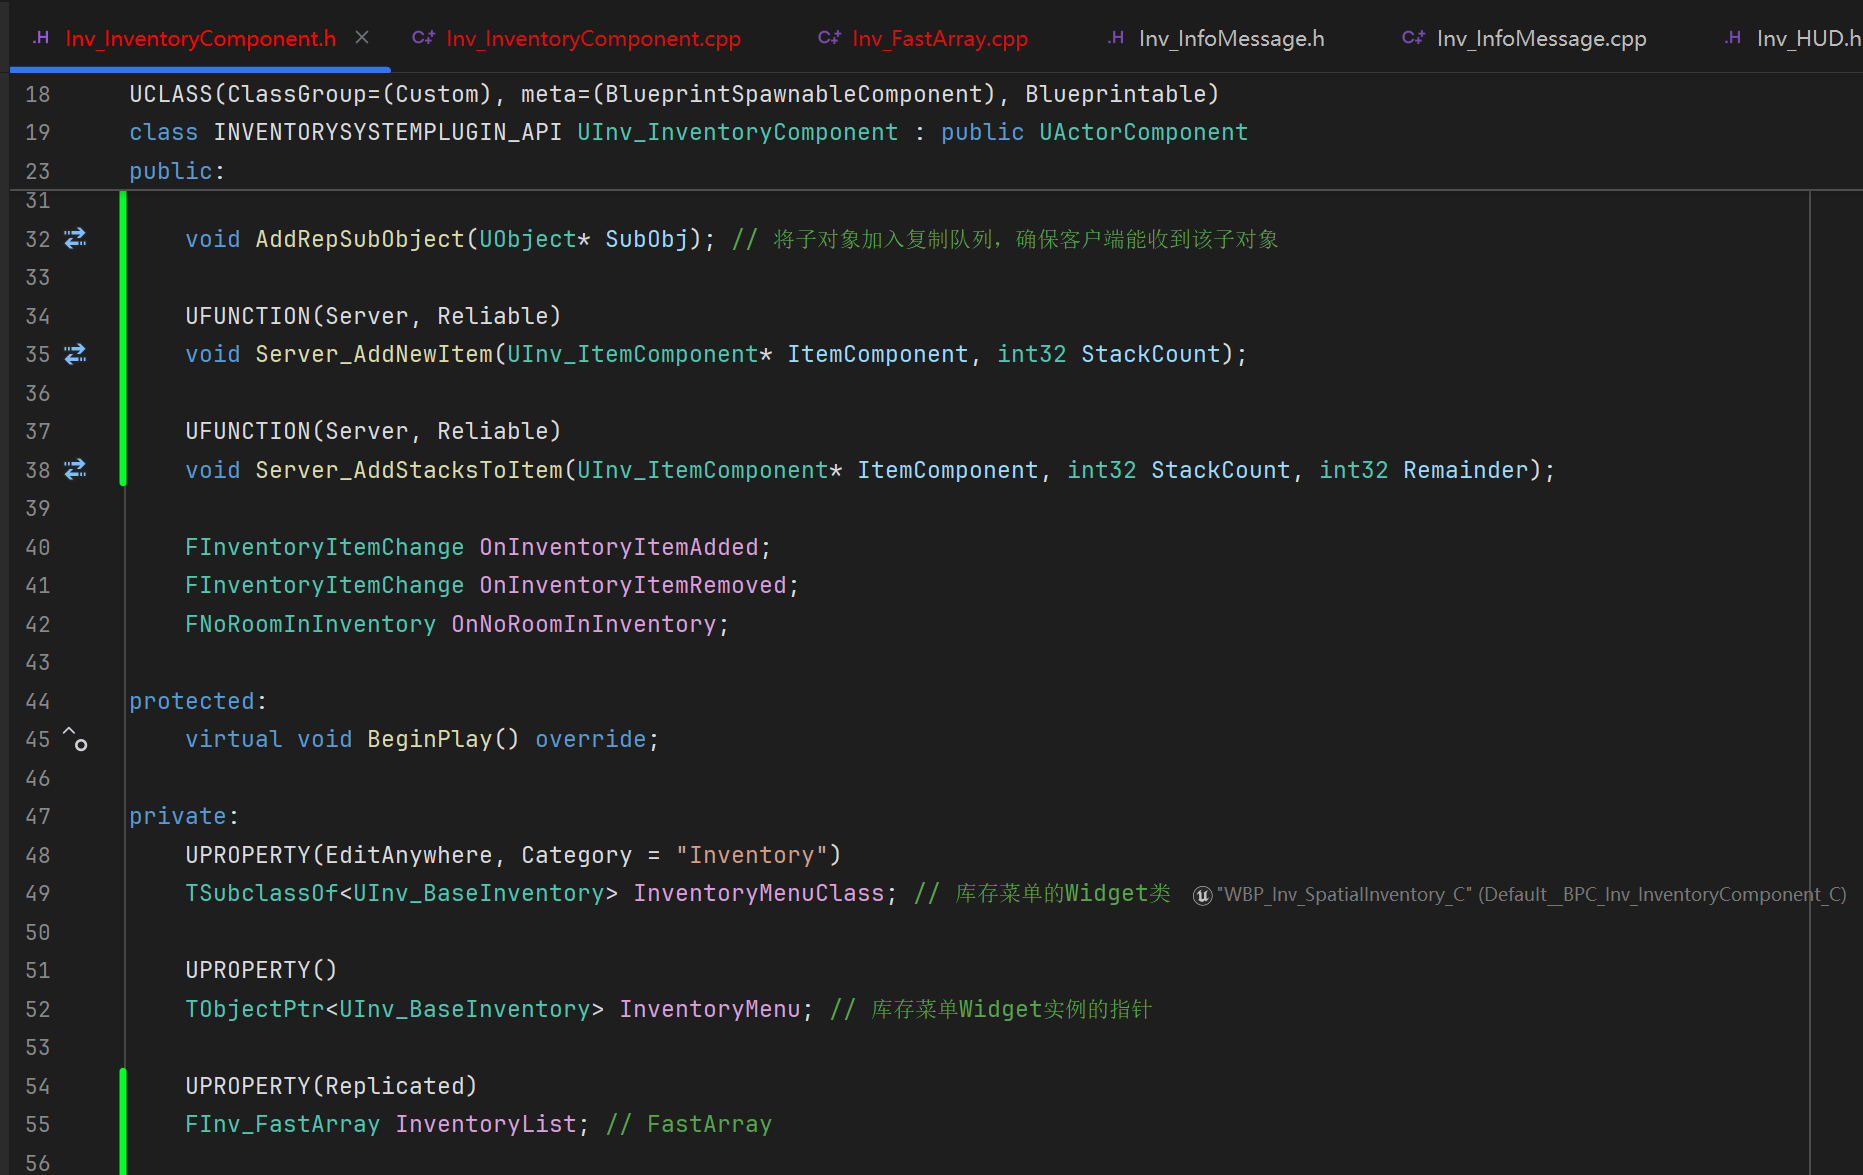Switch to the Inv_HUD.h tab
This screenshot has width=1863, height=1175.
pos(1809,38)
